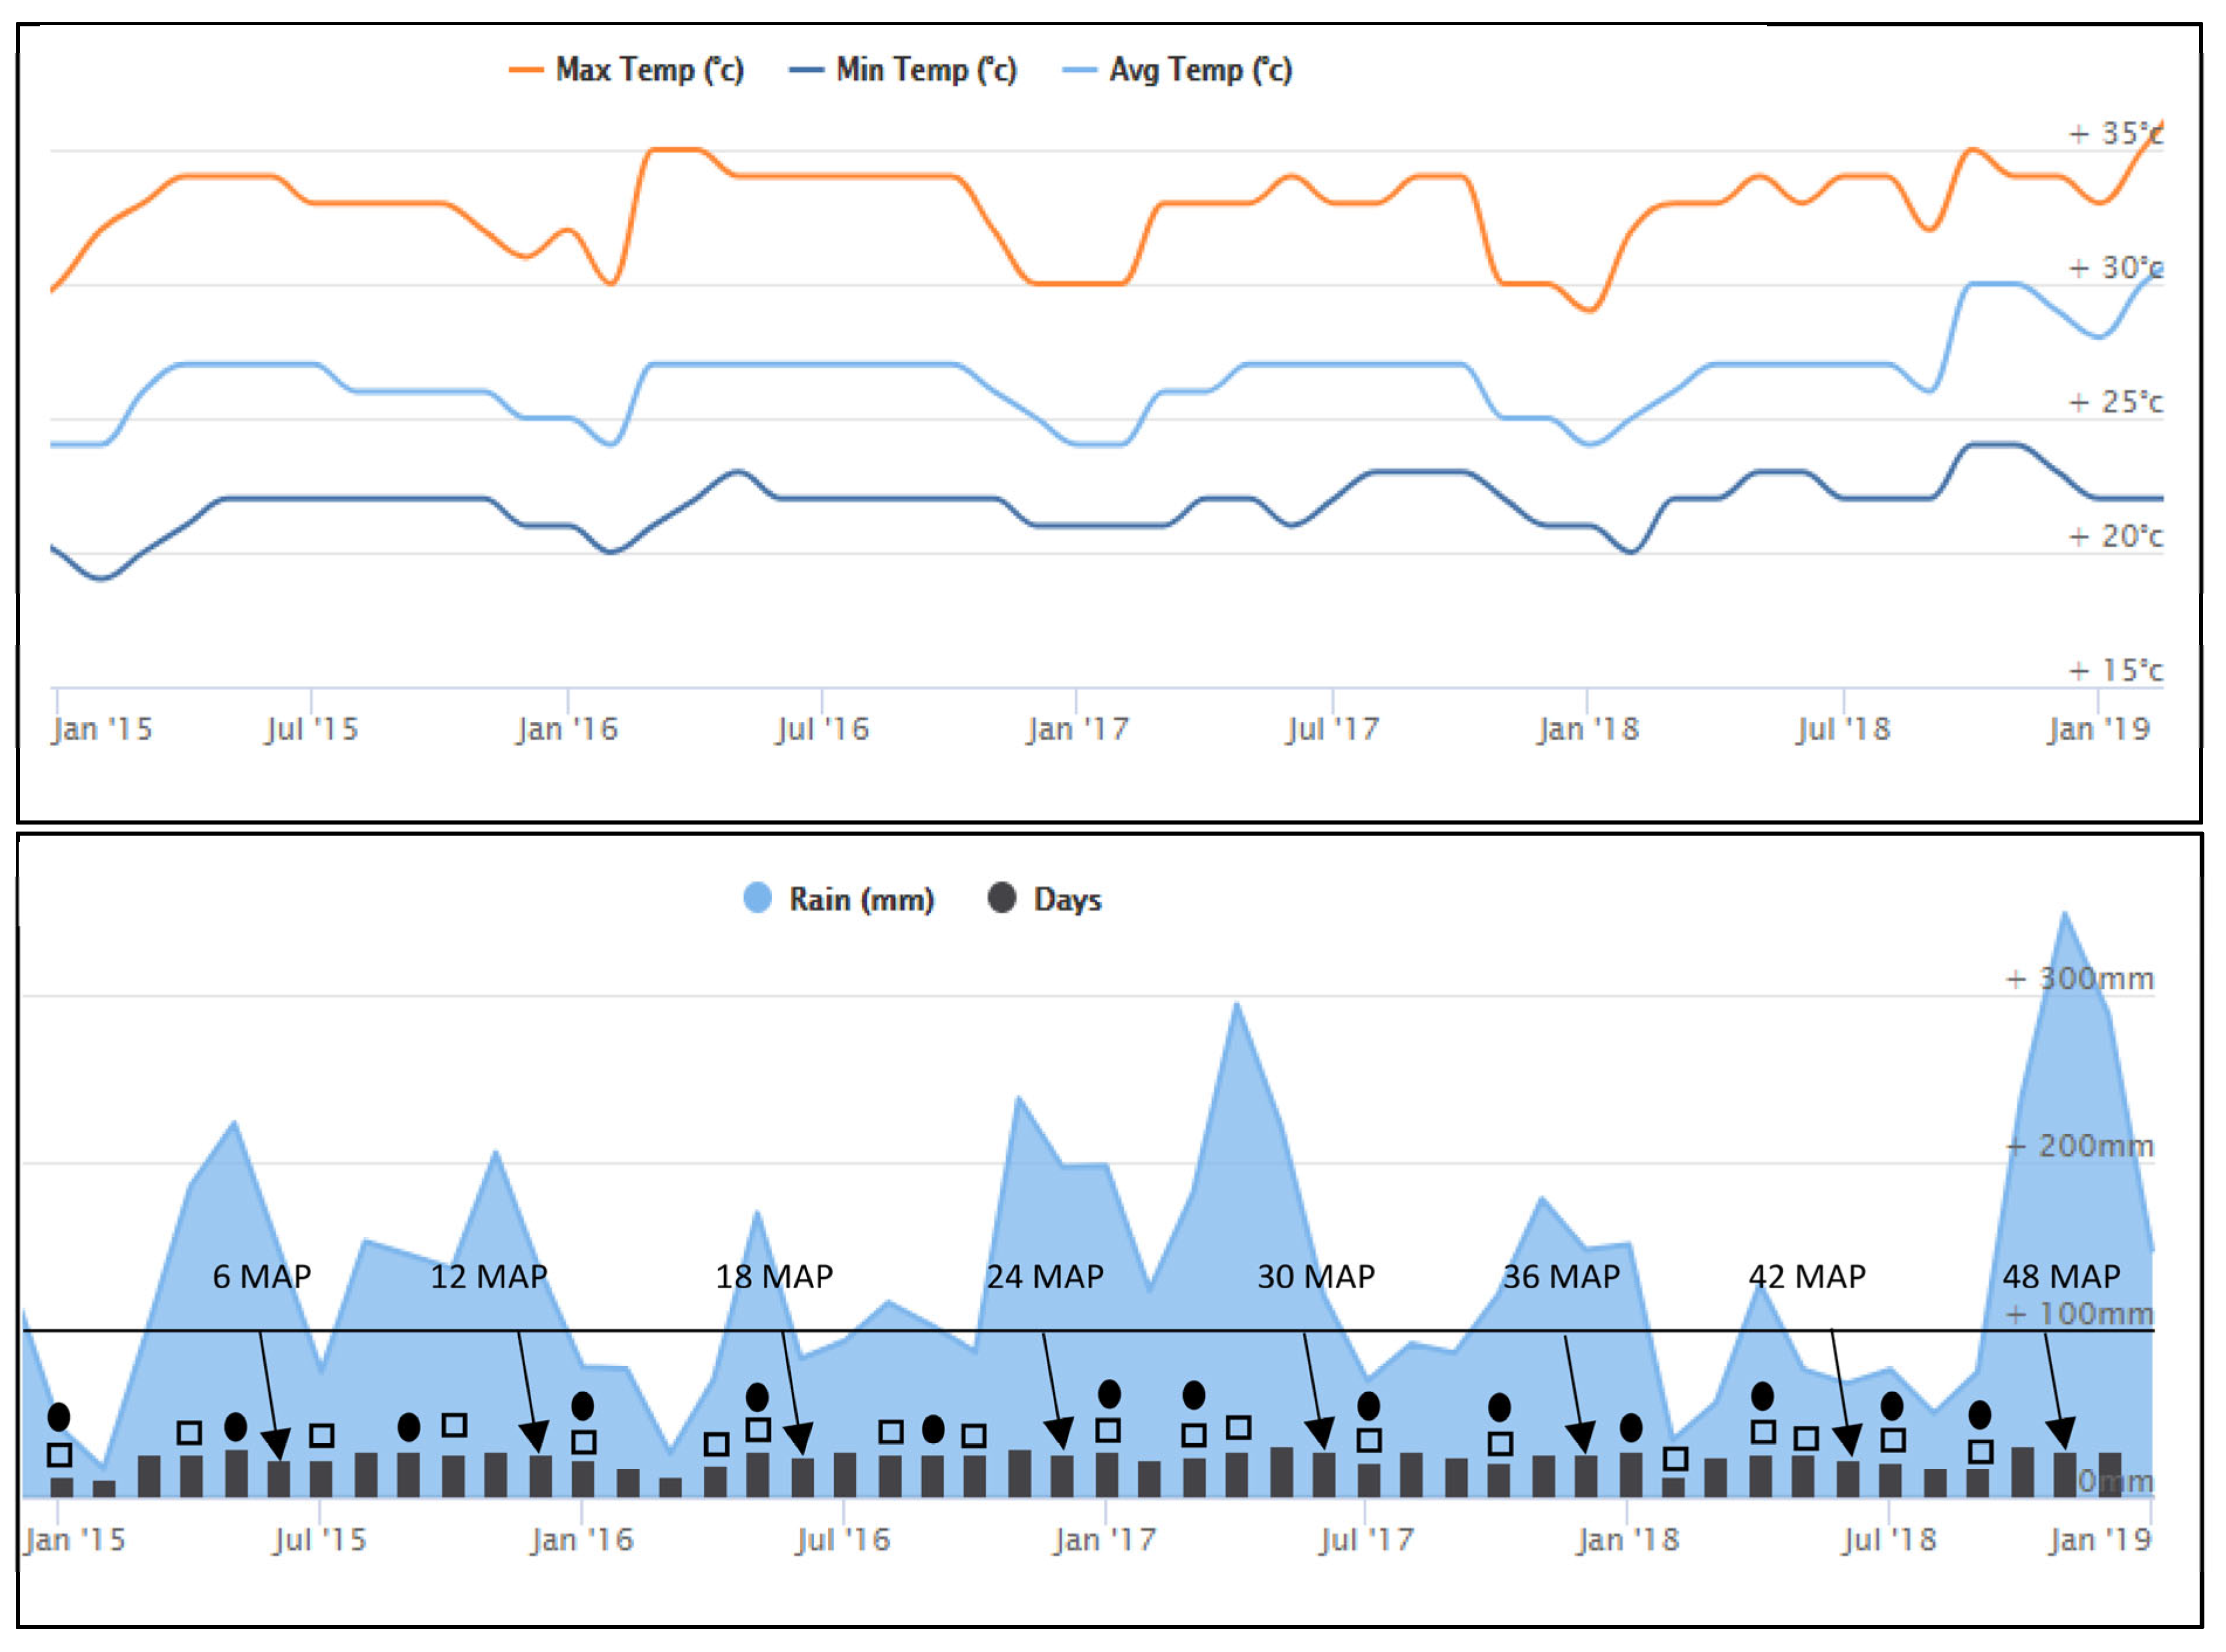The image size is (2226, 1652).
Task: Click the Jul '16 label on temperature axis
Action: [823, 729]
